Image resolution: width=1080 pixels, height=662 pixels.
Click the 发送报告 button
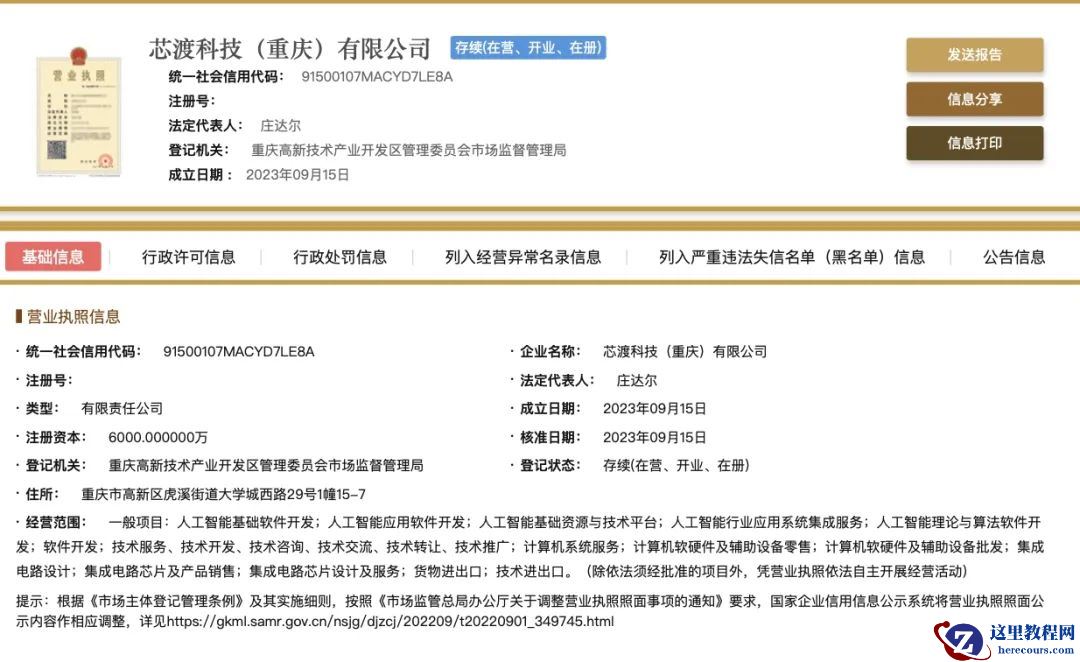click(x=974, y=55)
